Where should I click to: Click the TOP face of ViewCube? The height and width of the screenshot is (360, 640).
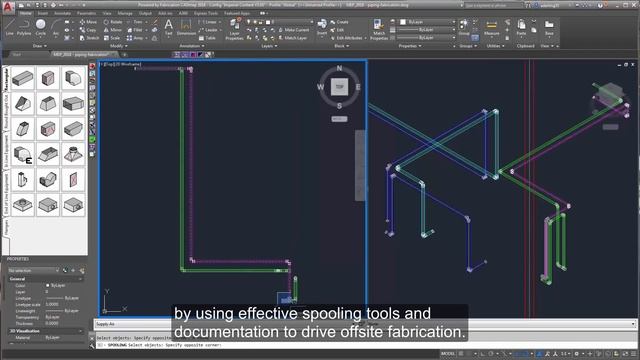(x=339, y=87)
